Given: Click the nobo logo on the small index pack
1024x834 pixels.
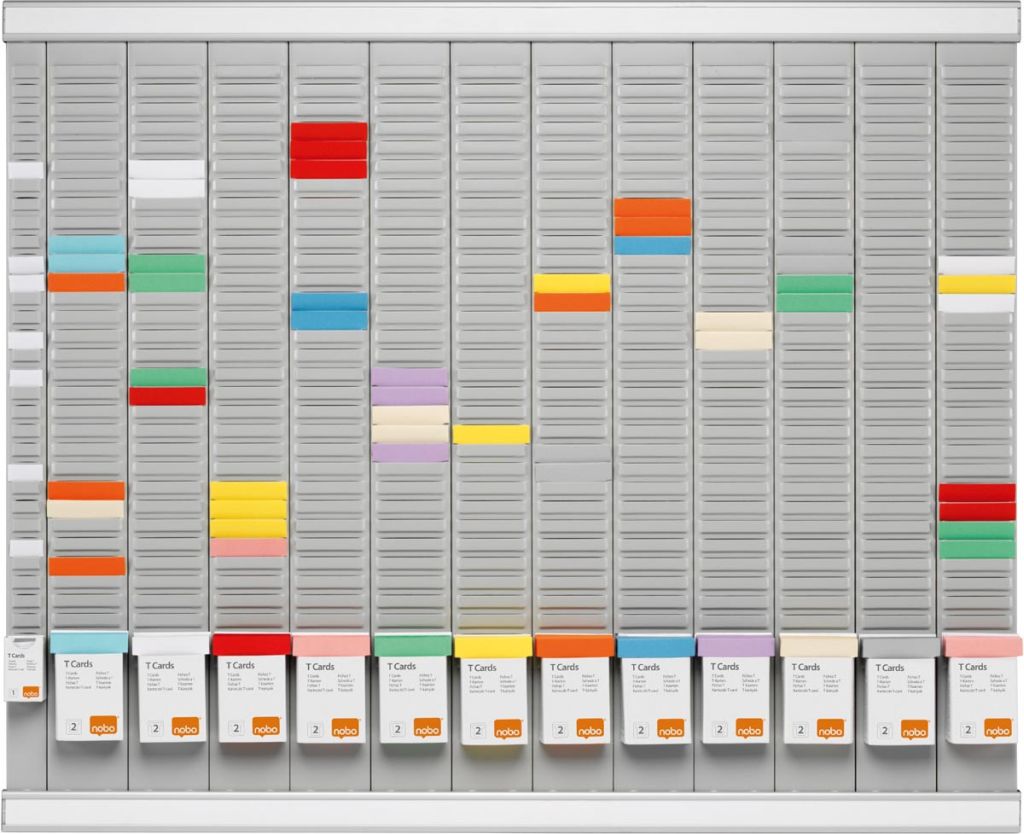Looking at the screenshot, I should point(30,692).
